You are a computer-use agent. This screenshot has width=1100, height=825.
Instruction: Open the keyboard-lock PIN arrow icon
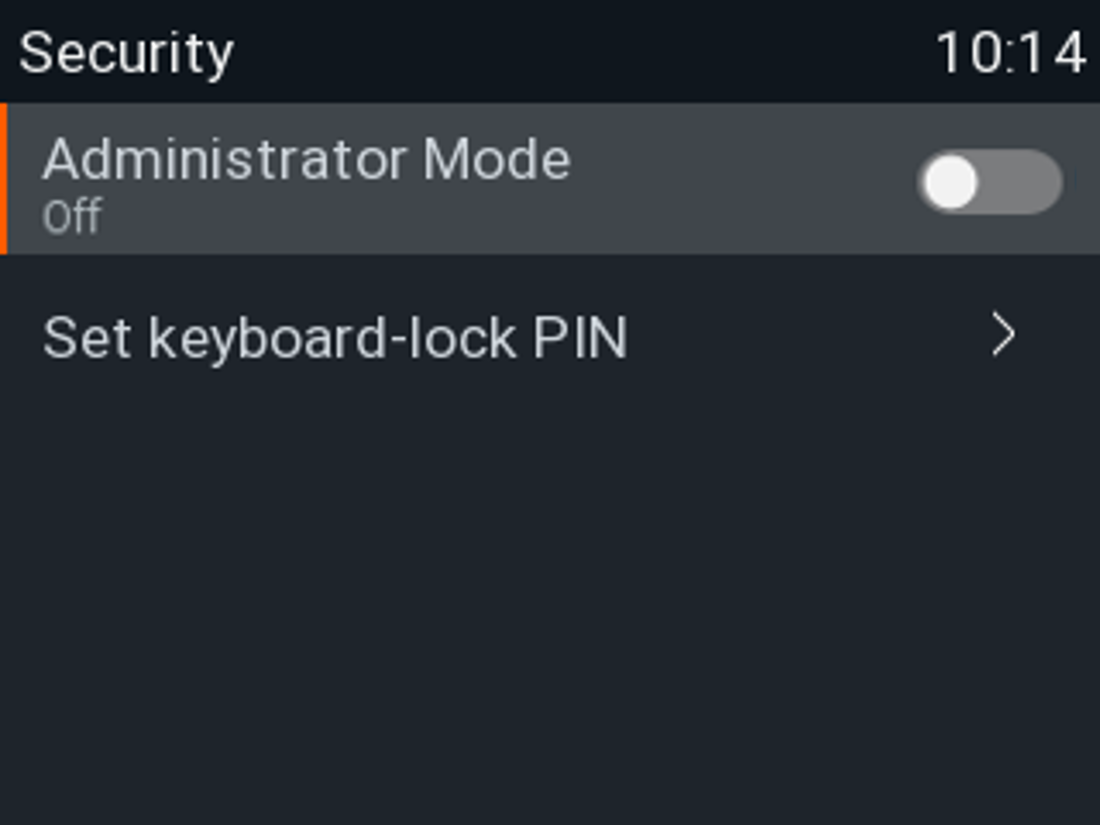(x=1003, y=337)
